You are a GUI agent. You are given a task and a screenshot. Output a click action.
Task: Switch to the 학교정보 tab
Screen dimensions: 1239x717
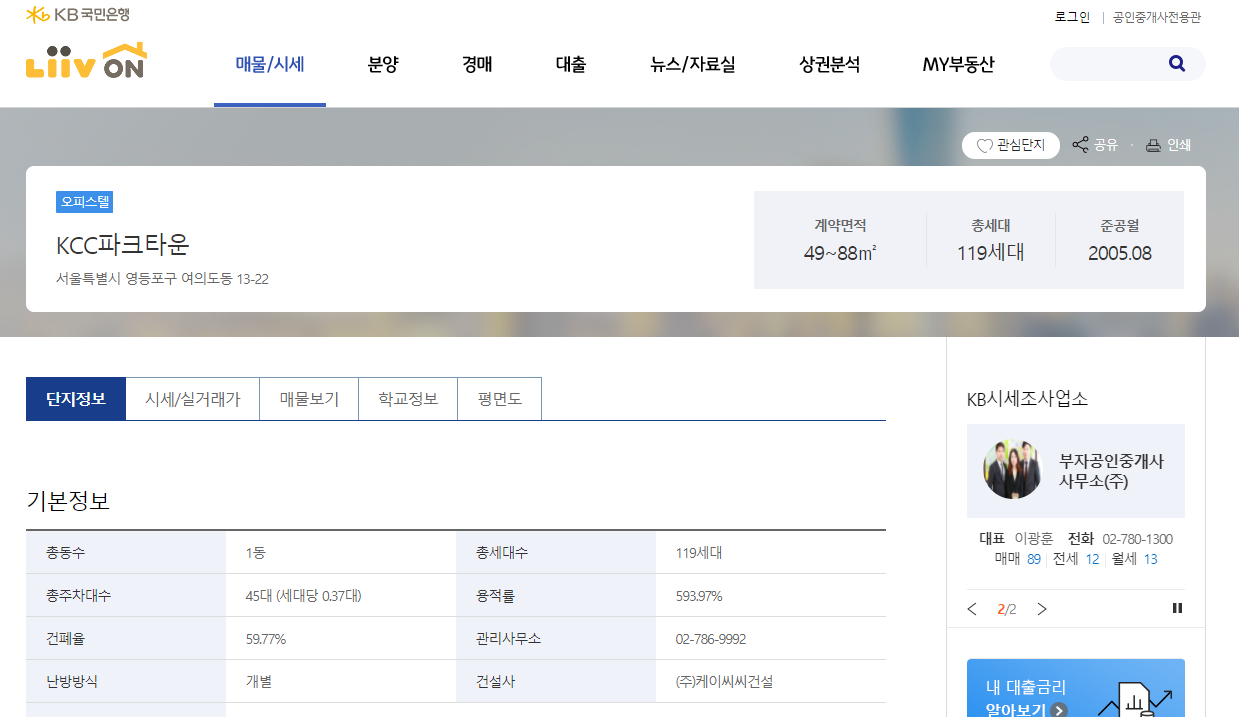coord(408,399)
